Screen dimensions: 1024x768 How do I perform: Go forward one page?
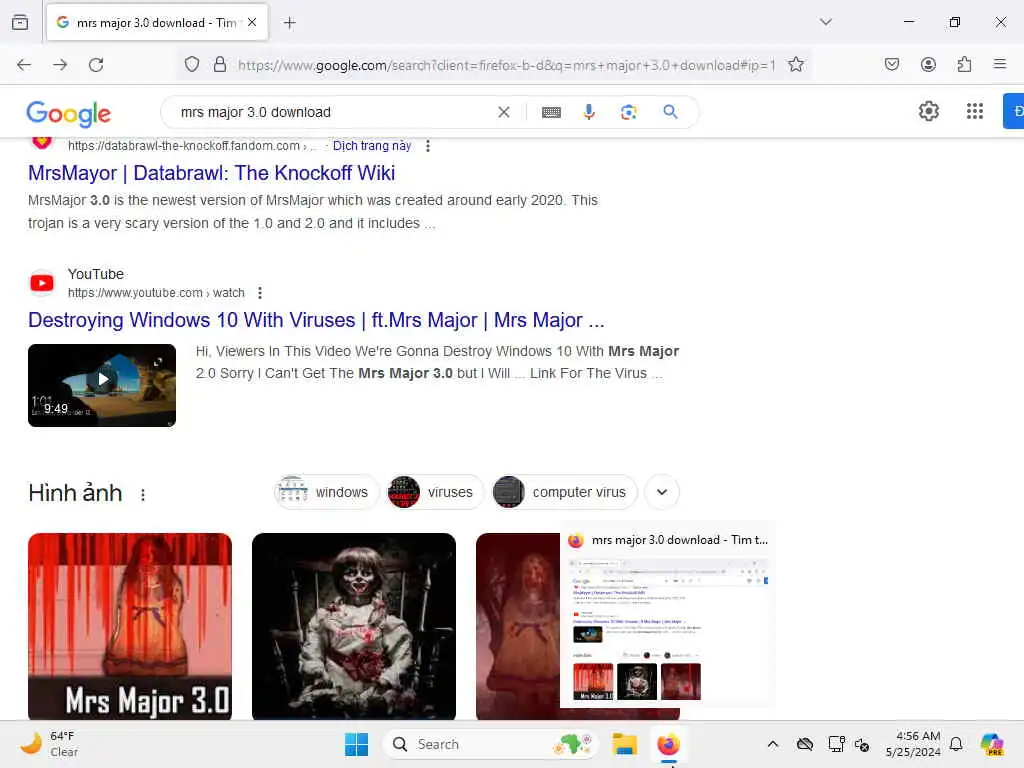tap(60, 65)
